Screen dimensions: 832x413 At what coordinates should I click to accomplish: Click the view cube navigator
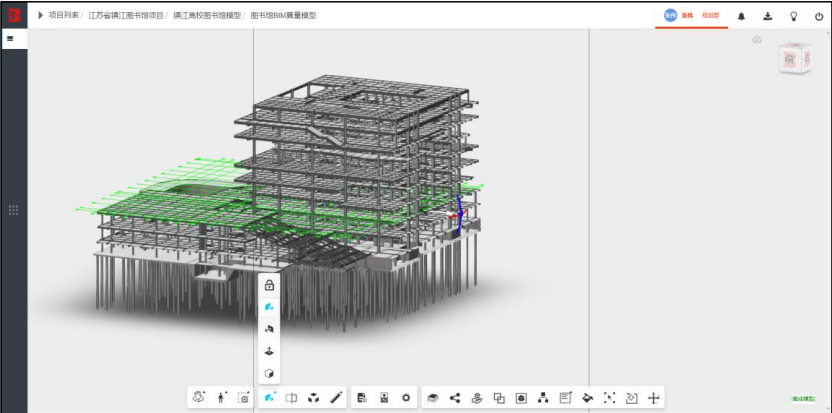795,58
